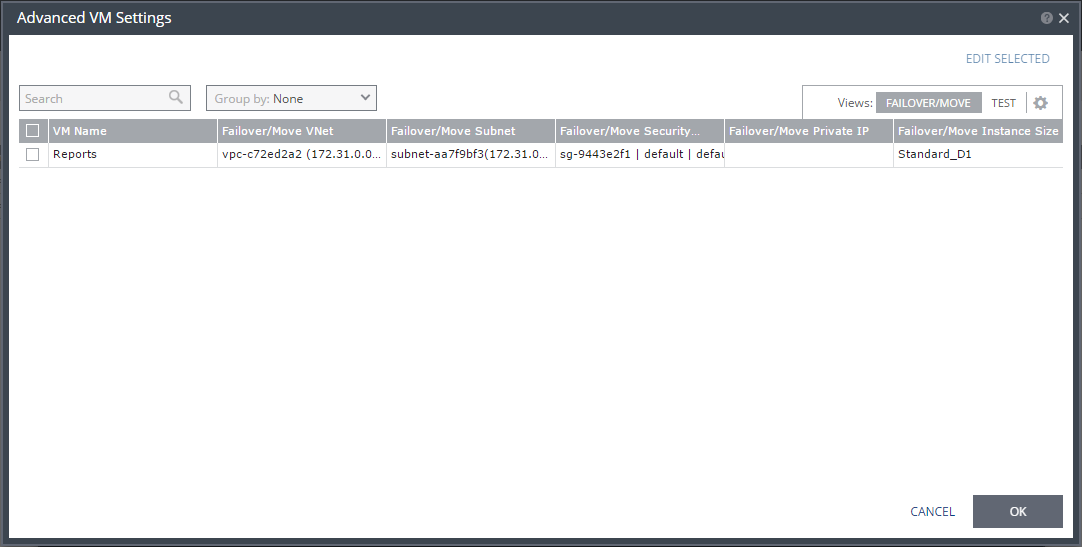
Task: Tick the Reports row checkbox
Action: (x=32, y=155)
